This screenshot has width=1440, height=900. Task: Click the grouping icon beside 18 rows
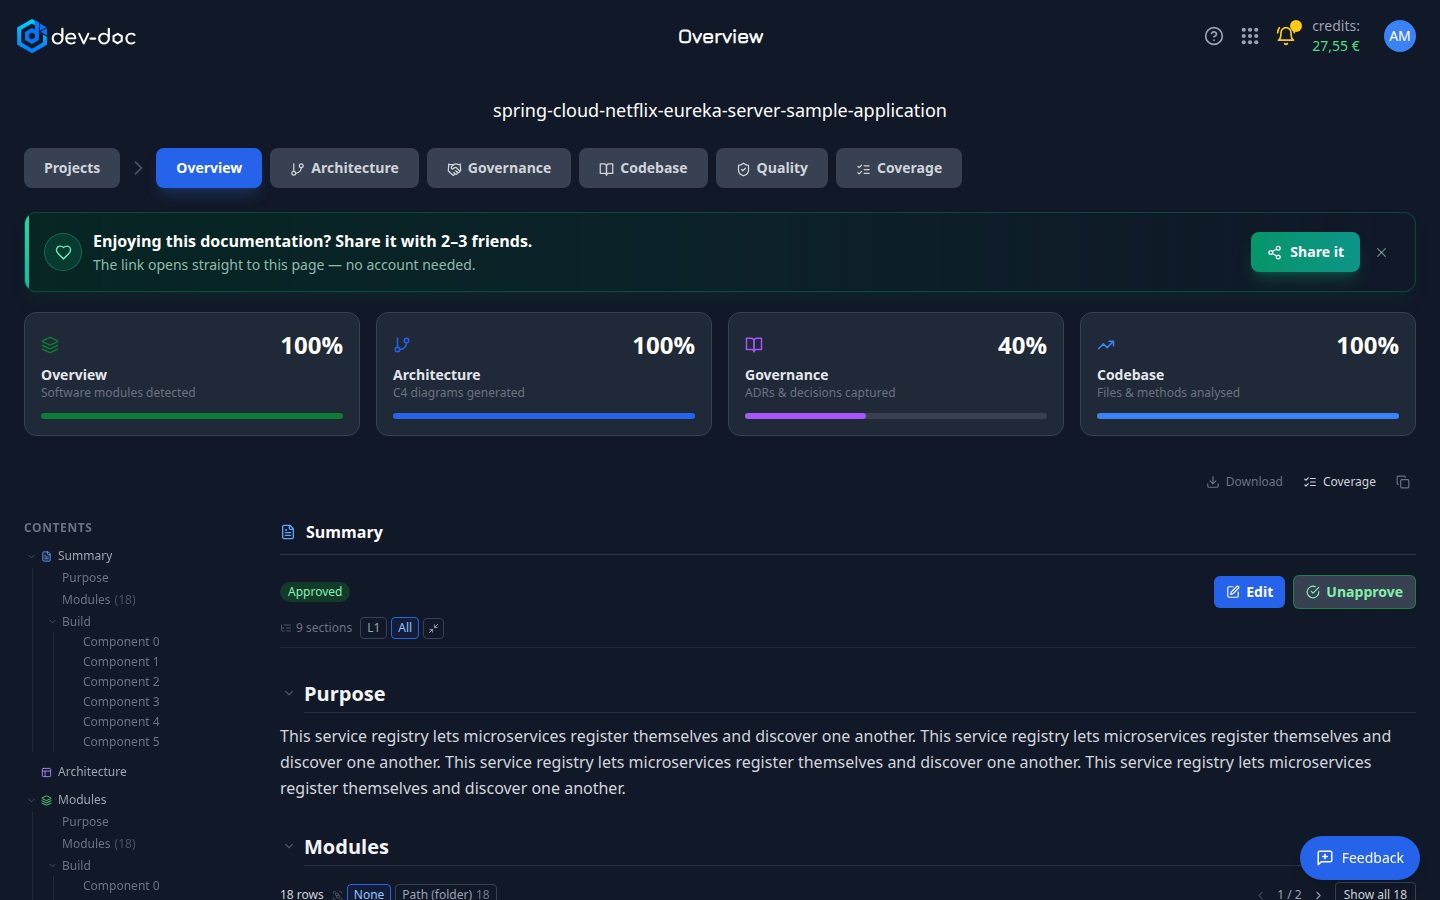(337, 894)
